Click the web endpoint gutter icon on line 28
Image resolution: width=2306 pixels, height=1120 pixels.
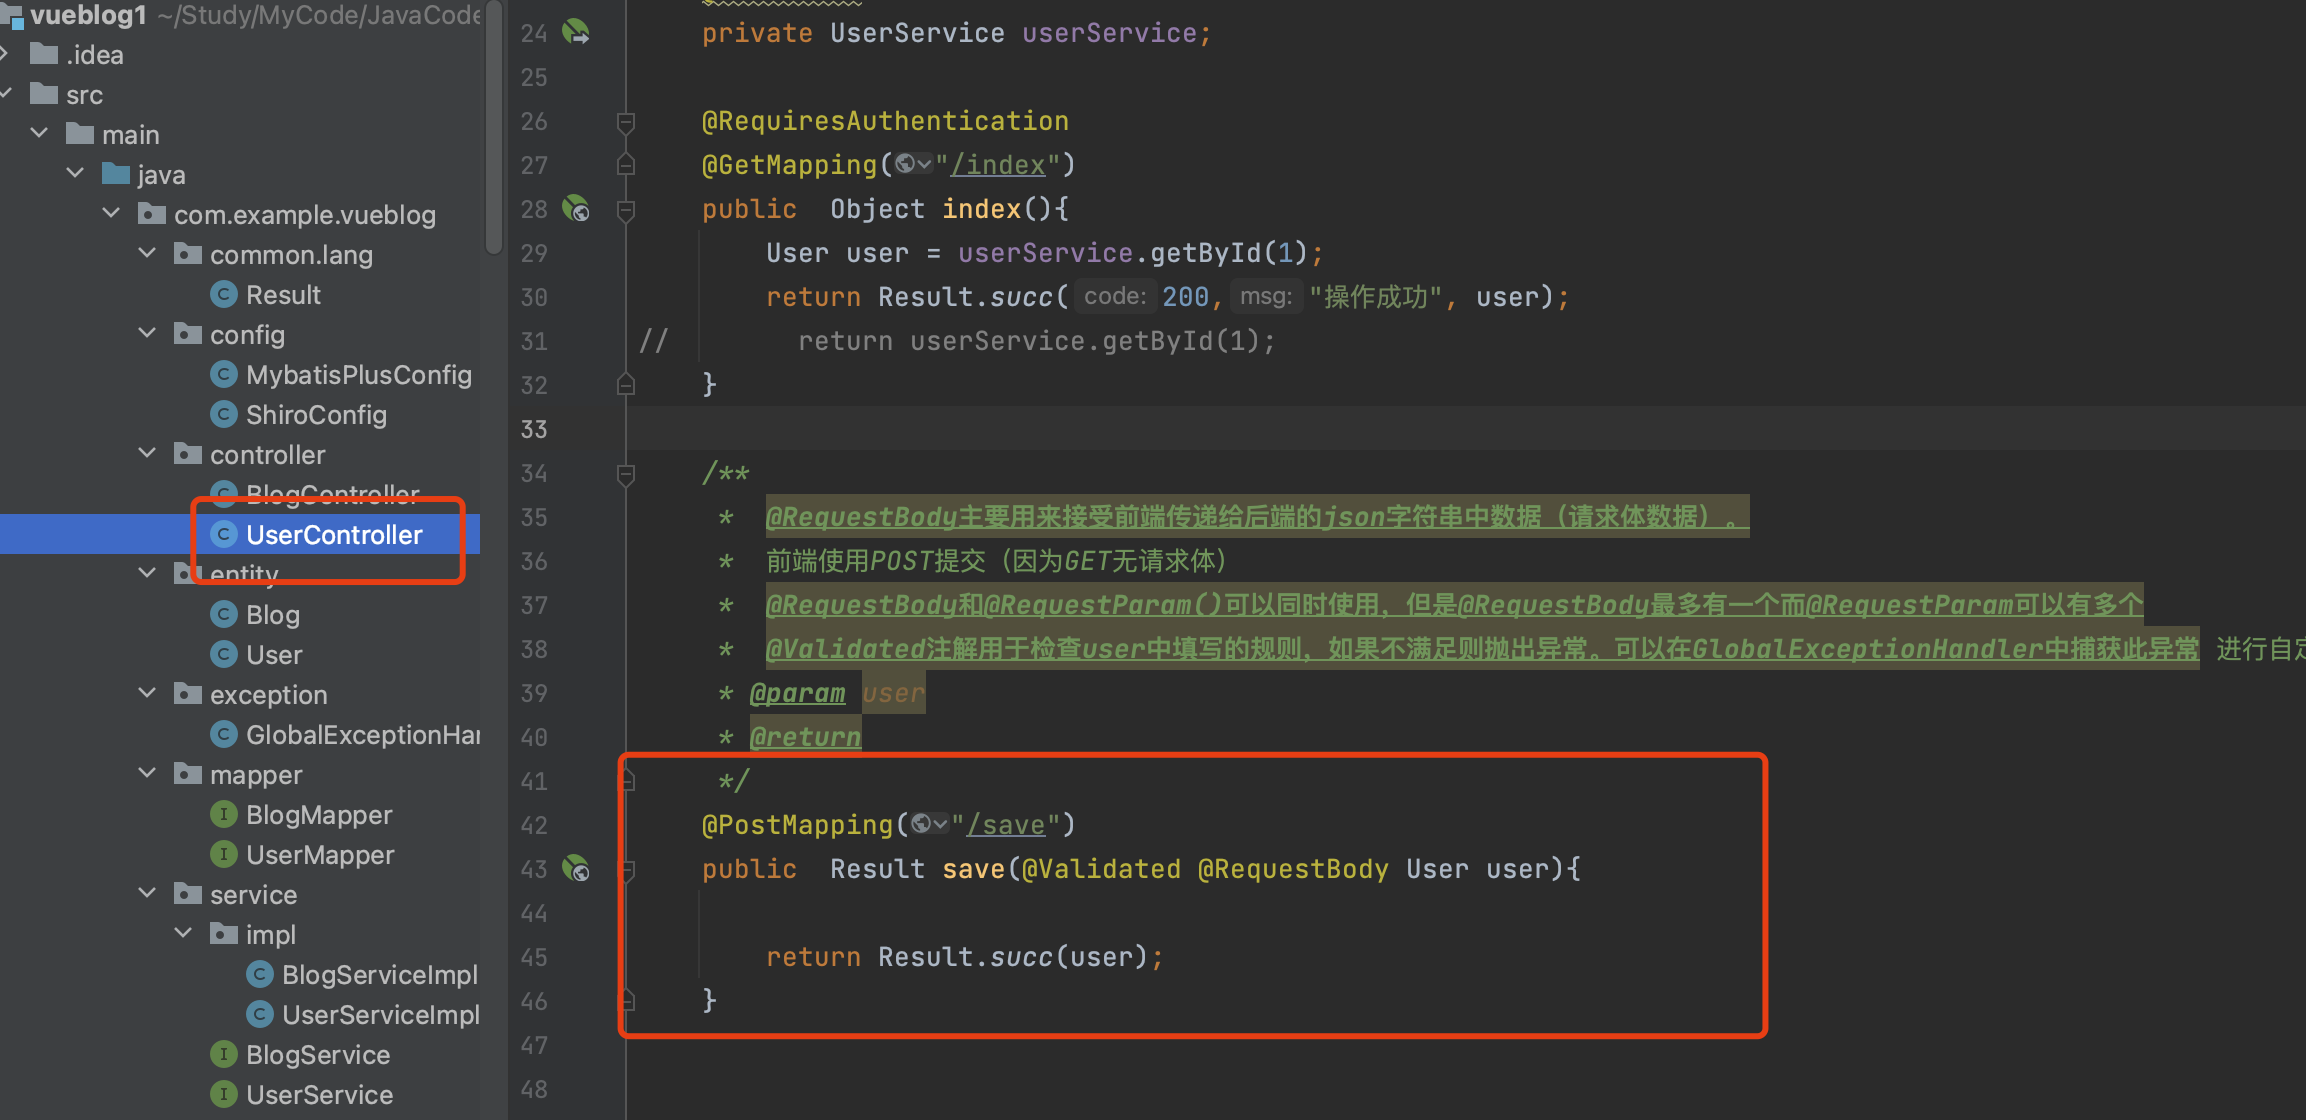pos(576,208)
